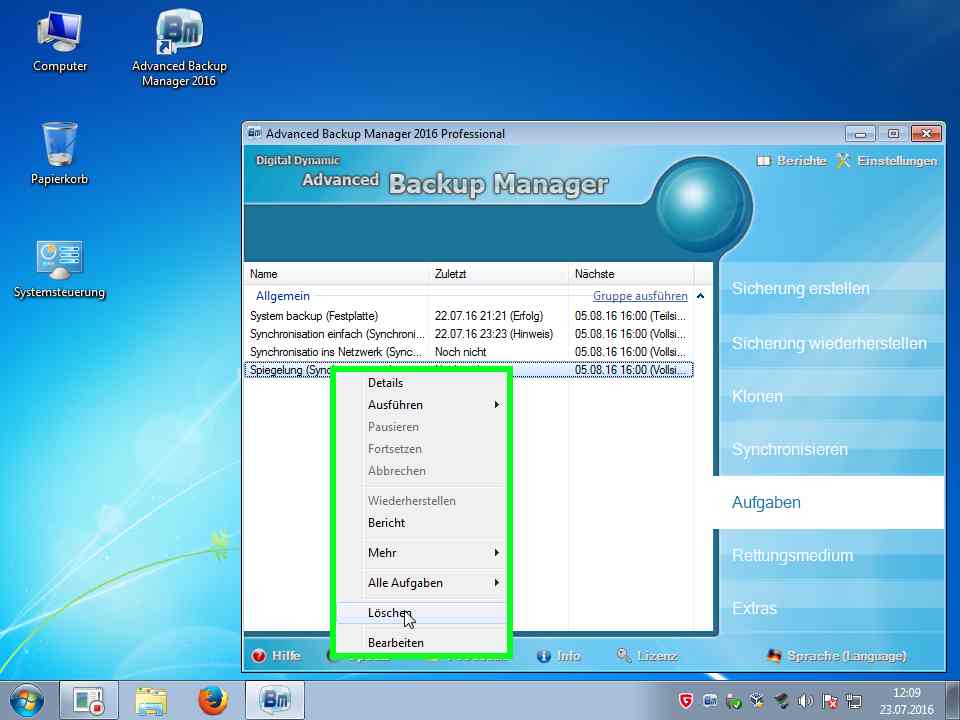Select the Papierkorb recycle bin icon

click(59, 154)
